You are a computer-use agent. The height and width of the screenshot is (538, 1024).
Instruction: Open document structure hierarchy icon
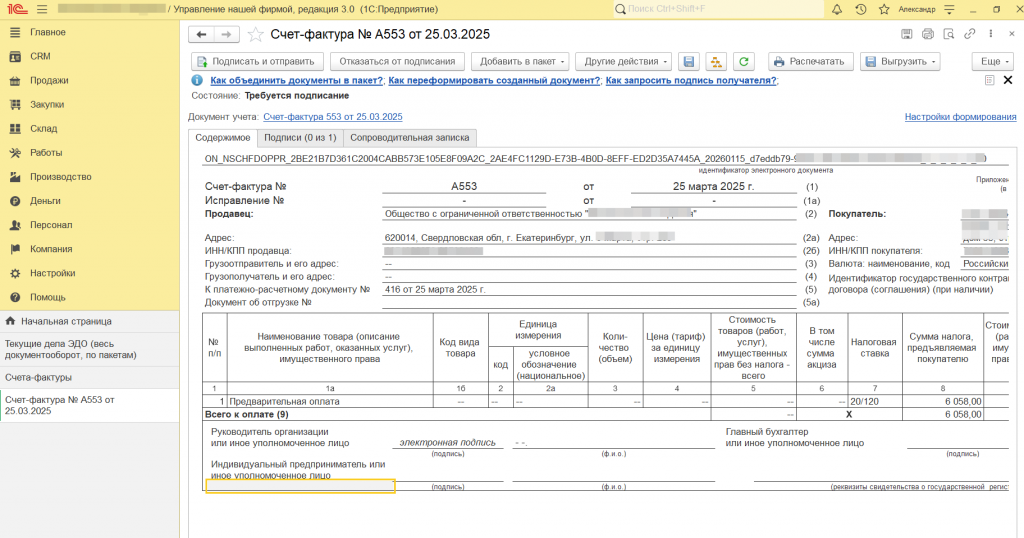click(x=716, y=61)
